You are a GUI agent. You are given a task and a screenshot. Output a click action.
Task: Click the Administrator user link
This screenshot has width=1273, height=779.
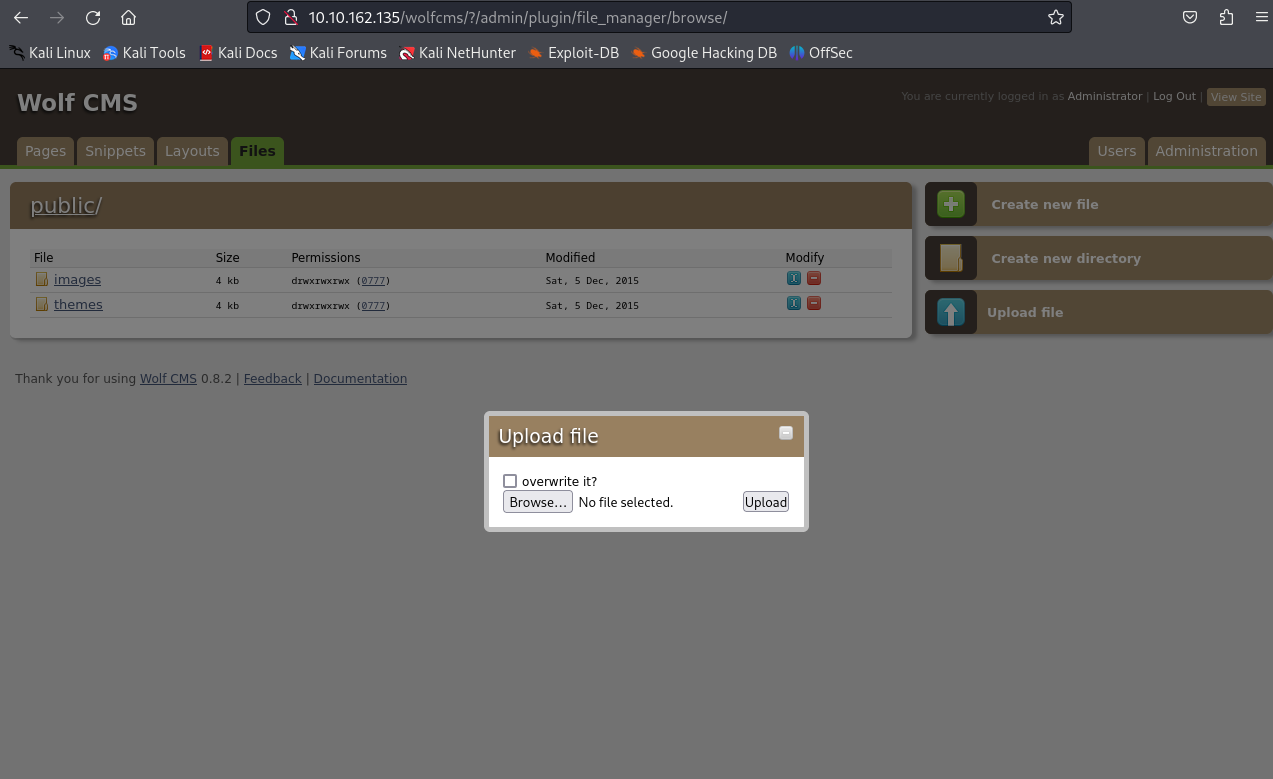[1105, 96]
